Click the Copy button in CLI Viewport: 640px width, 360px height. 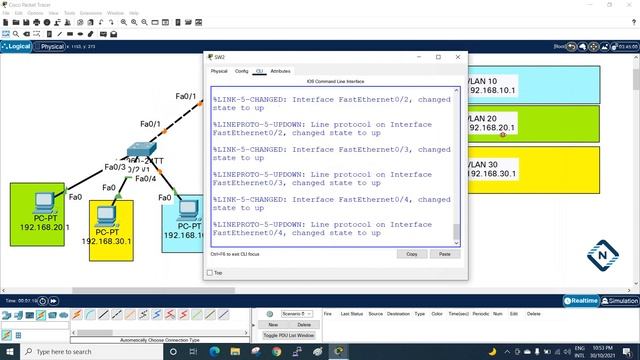pyautogui.click(x=412, y=254)
